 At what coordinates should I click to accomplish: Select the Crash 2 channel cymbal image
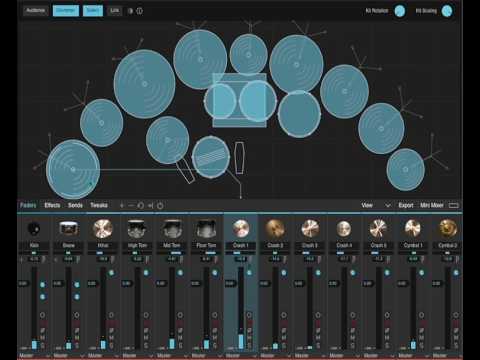click(275, 229)
